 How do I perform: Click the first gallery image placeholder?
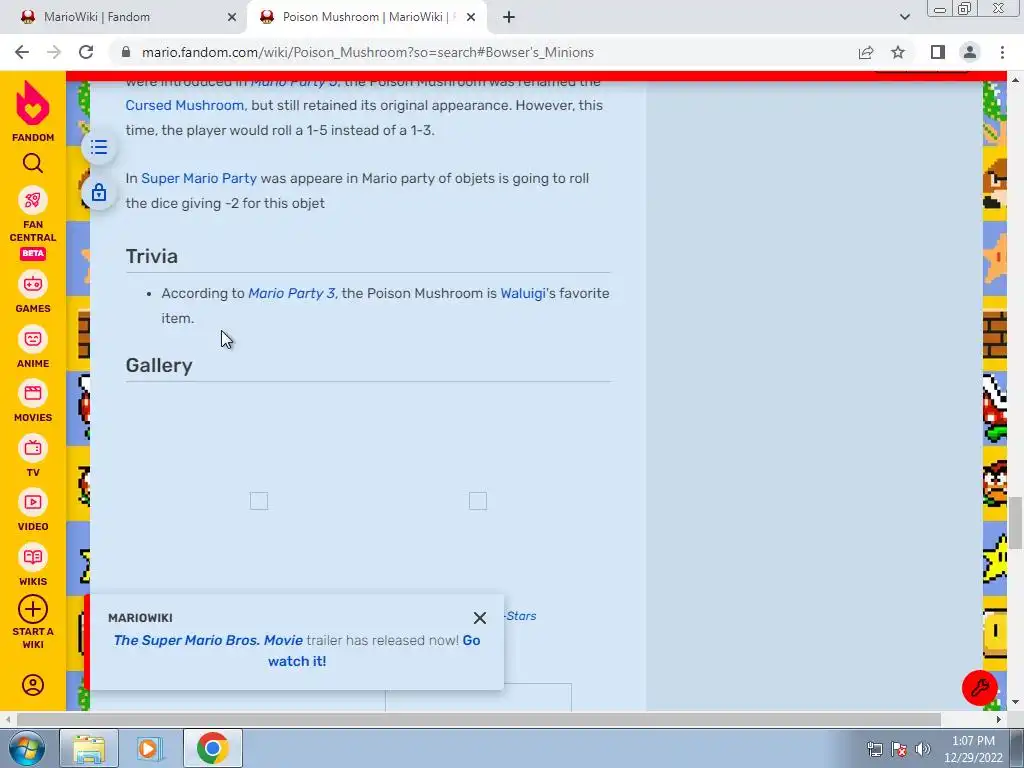click(259, 501)
